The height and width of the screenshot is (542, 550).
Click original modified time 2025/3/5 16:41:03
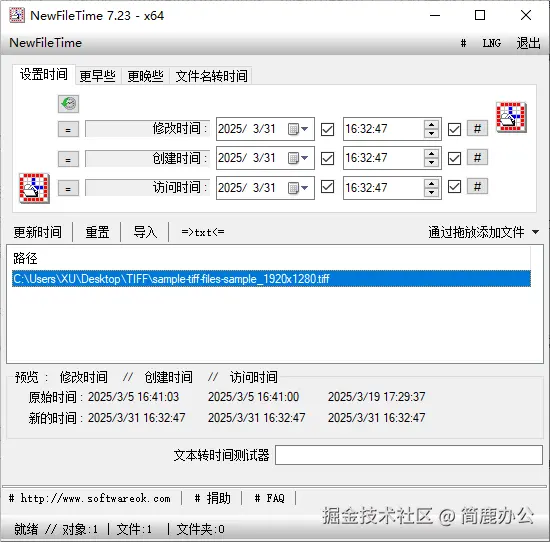tap(133, 397)
